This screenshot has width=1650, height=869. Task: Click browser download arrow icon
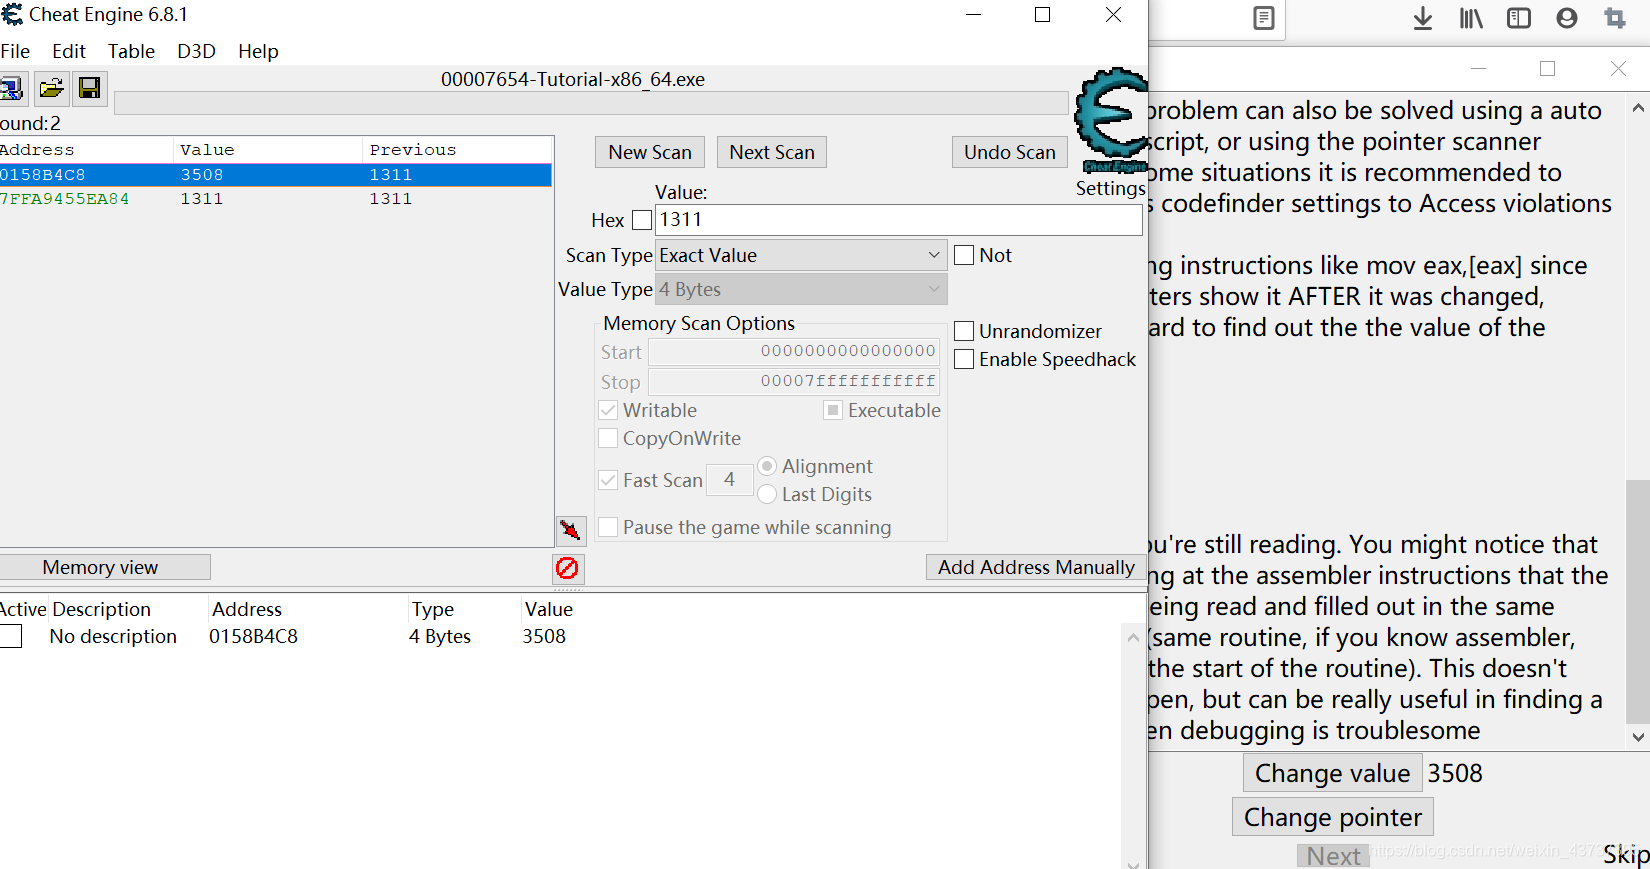tap(1422, 19)
